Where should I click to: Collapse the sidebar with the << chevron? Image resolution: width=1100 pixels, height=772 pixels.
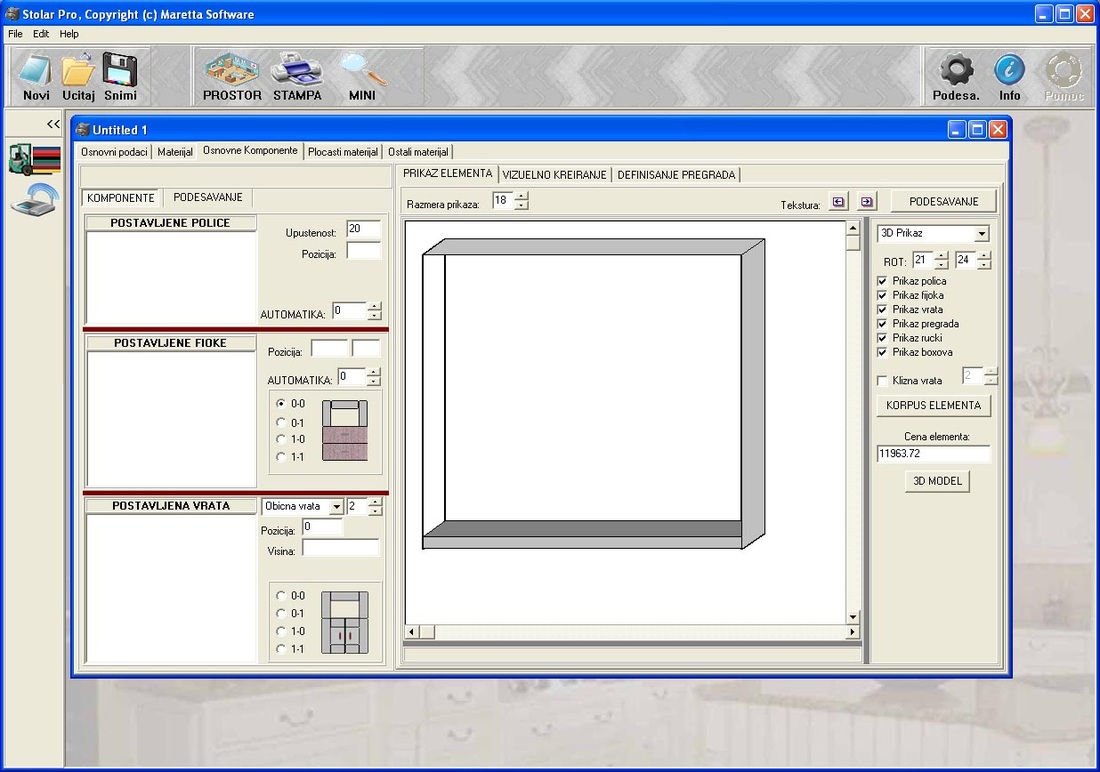click(x=53, y=124)
